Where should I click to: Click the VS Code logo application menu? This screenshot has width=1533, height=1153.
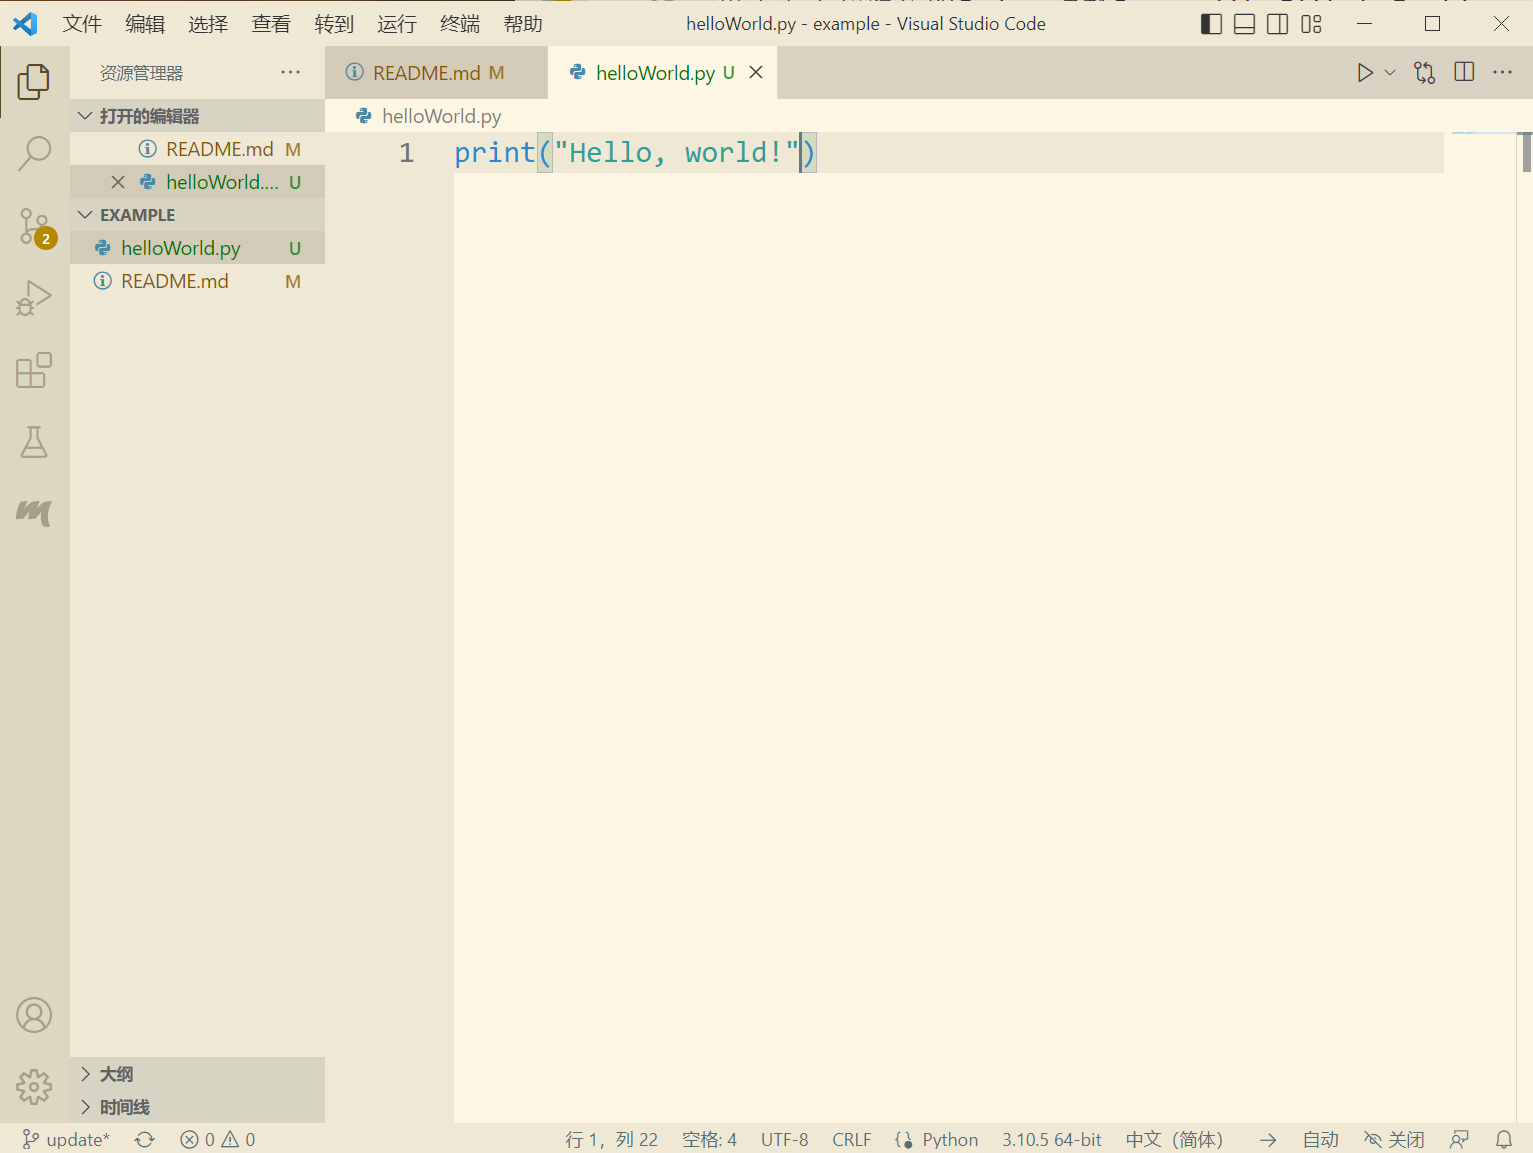pos(25,24)
